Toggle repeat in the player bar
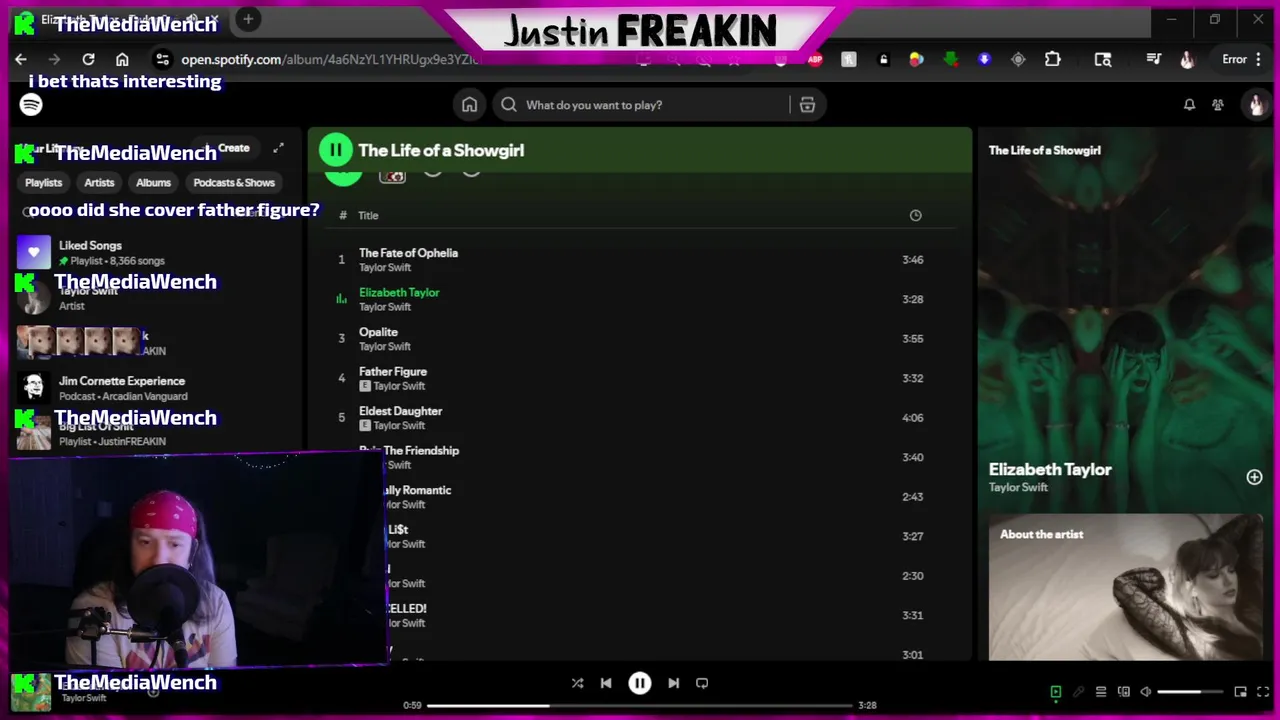The height and width of the screenshot is (720, 1280). [702, 683]
